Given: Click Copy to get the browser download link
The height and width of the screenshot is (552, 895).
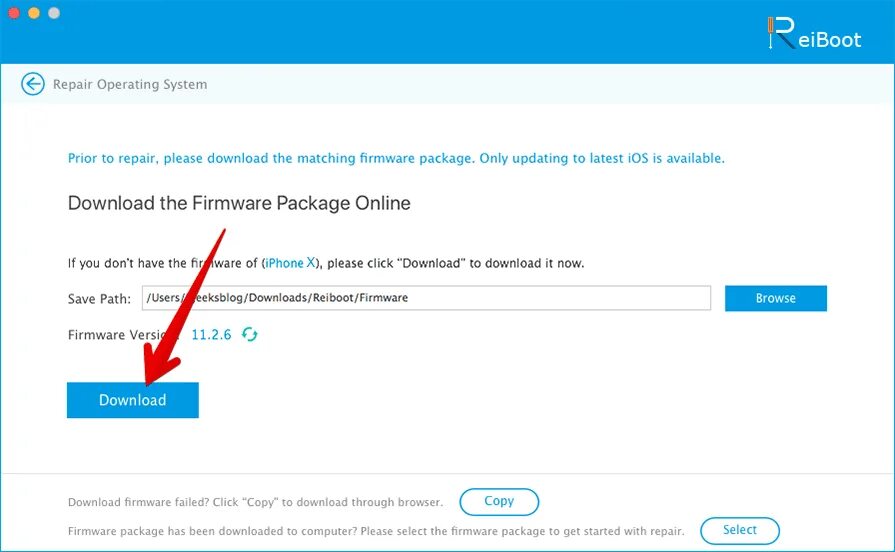Looking at the screenshot, I should (x=499, y=502).
